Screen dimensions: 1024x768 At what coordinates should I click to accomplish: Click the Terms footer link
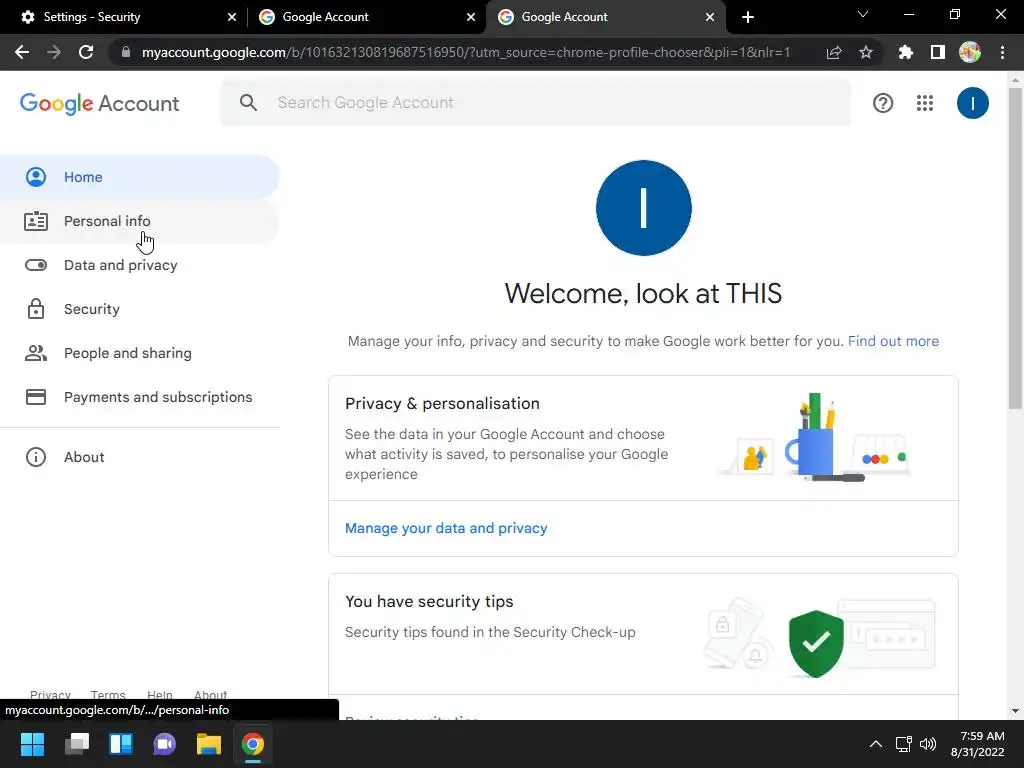[108, 694]
